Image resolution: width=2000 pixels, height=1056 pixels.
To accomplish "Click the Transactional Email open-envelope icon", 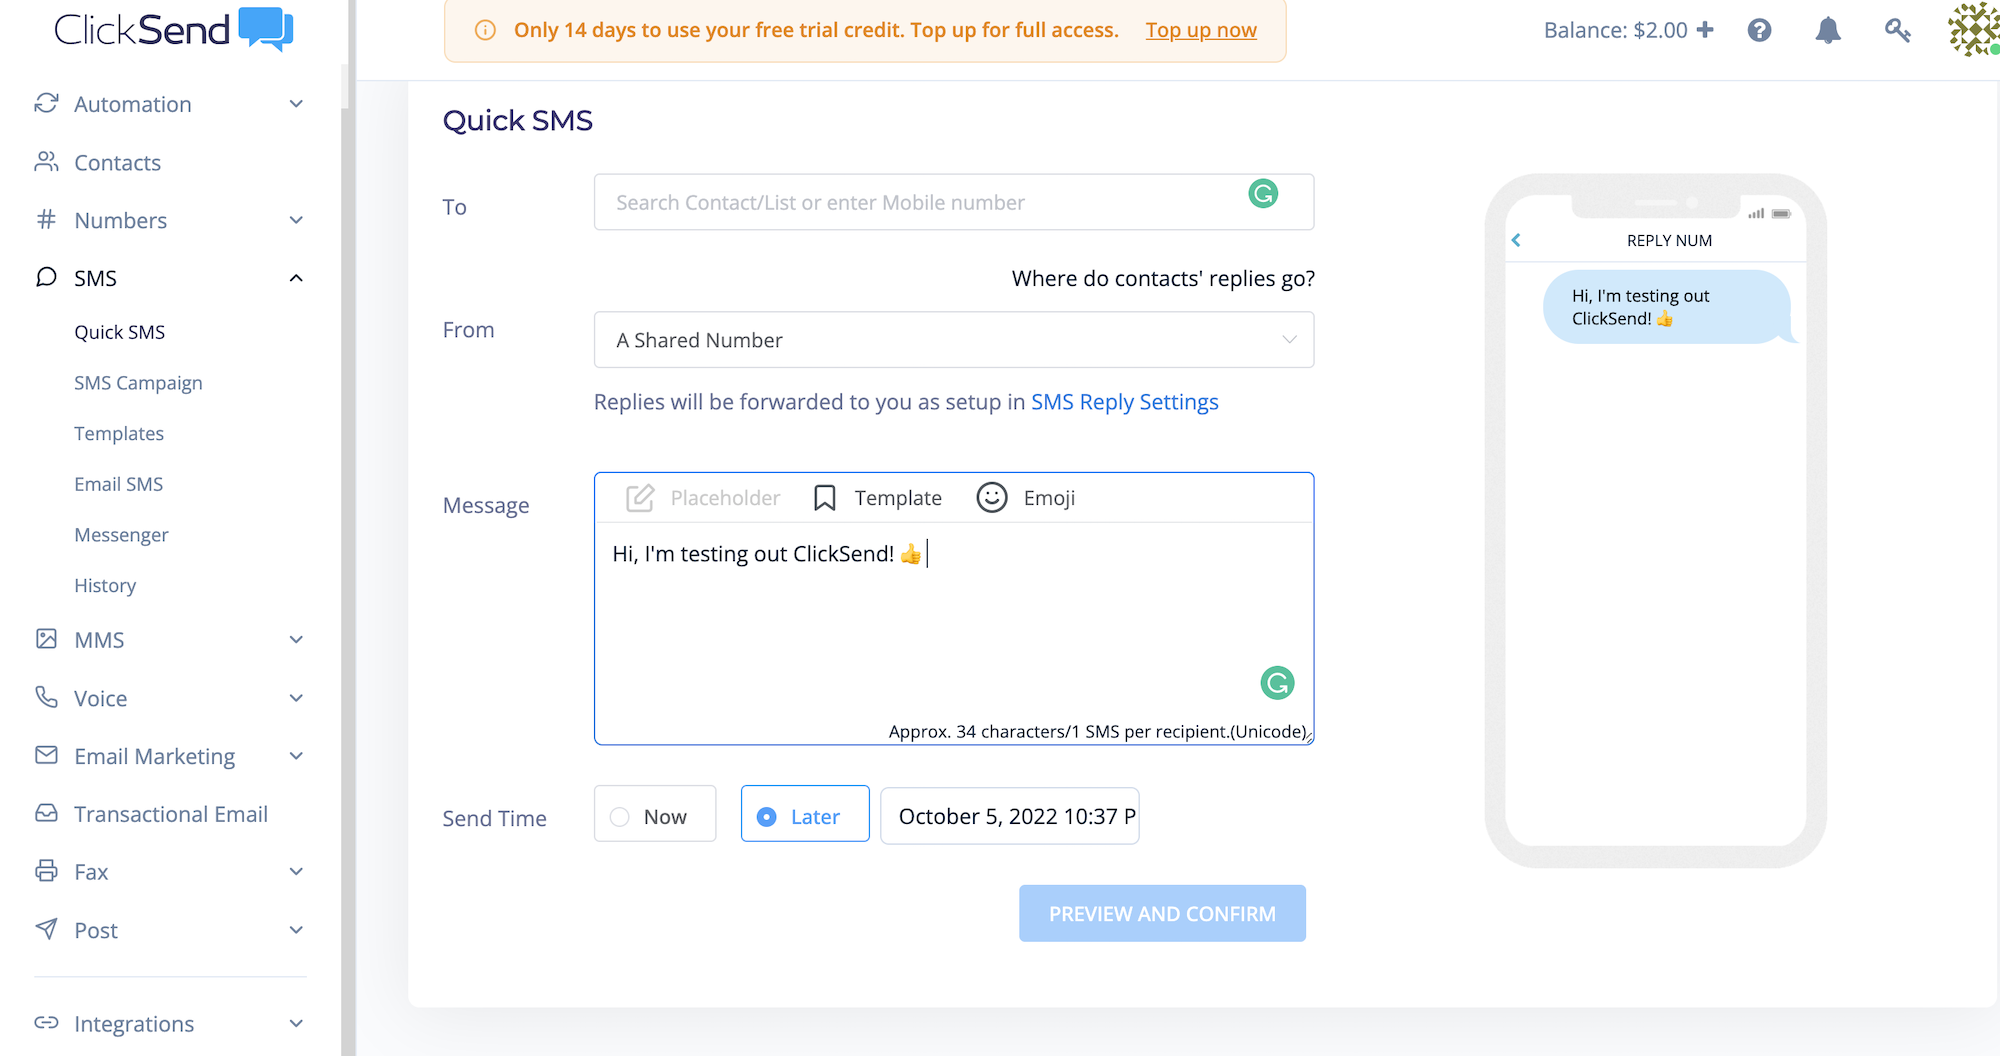I will coord(46,813).
